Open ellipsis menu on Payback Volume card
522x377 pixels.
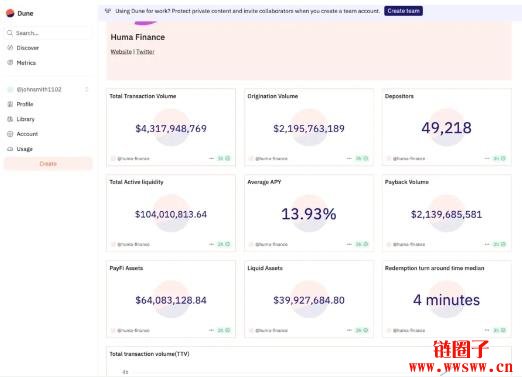click(487, 244)
